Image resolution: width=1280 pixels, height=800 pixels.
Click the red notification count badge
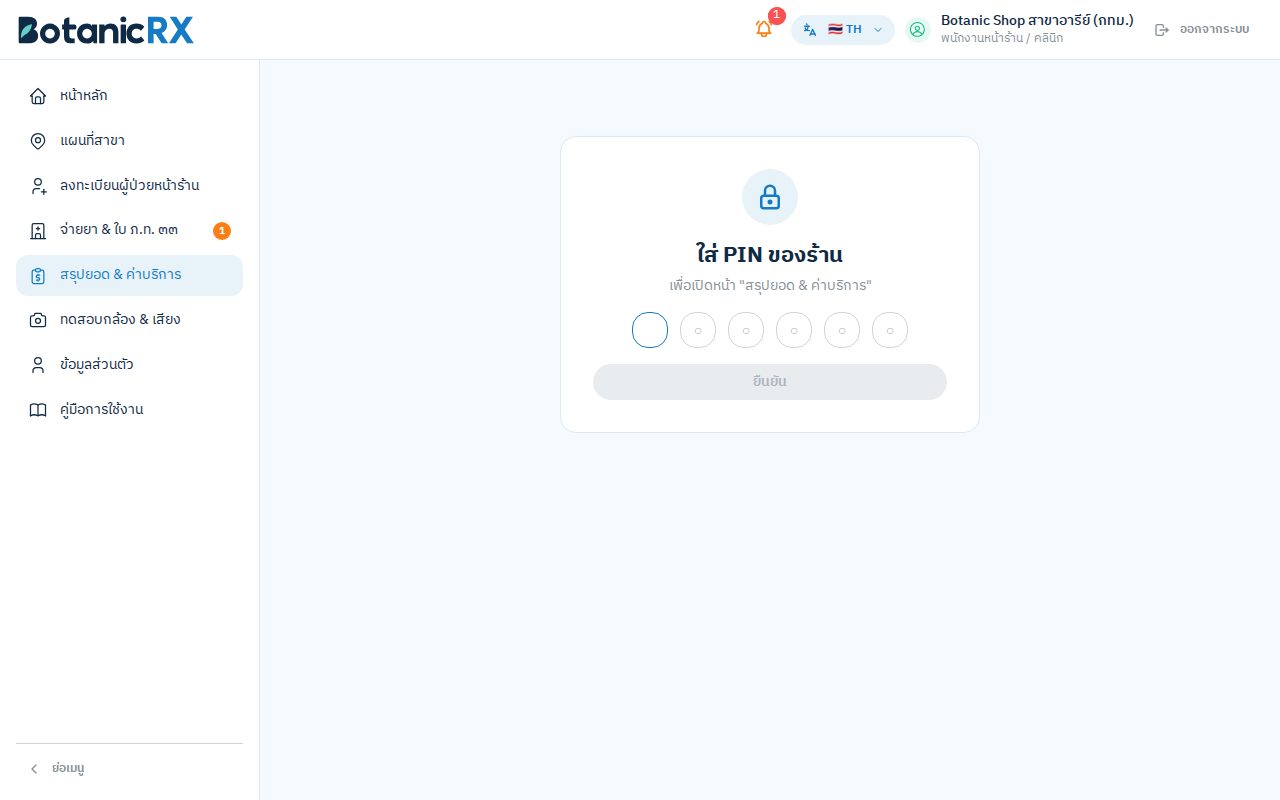777,15
